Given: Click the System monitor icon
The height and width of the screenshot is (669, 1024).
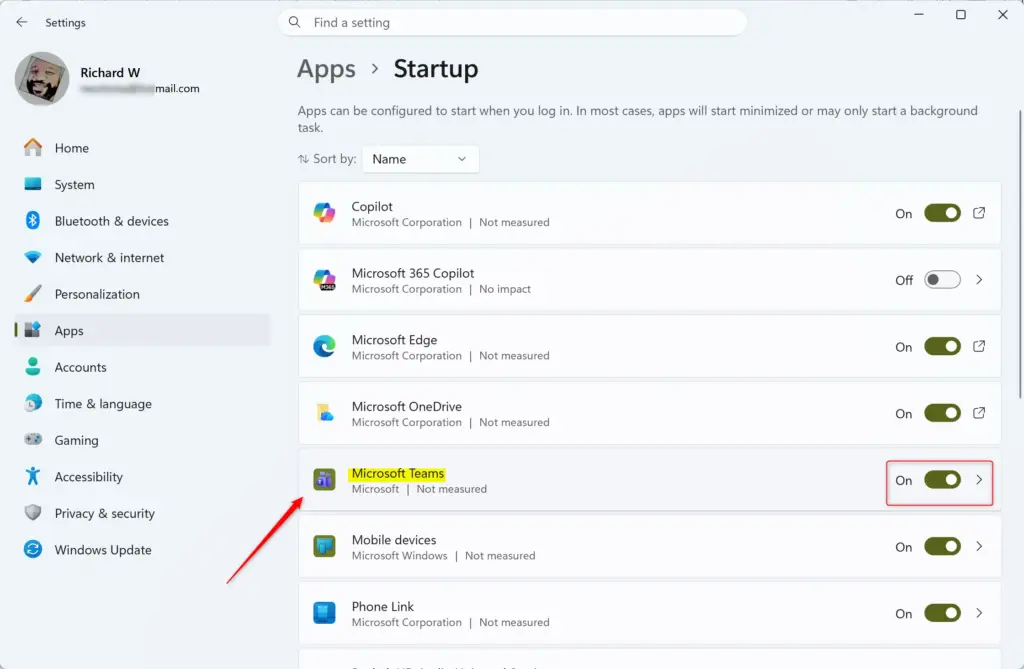Looking at the screenshot, I should coord(33,184).
